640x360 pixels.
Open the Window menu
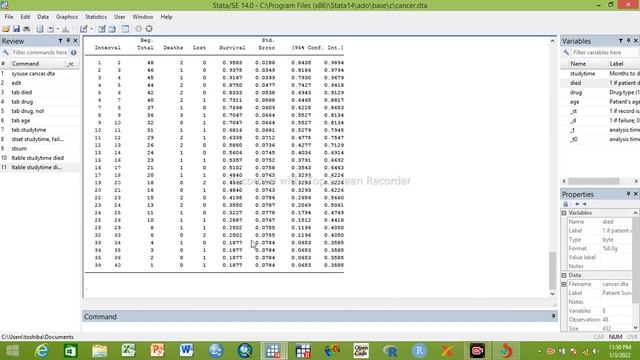click(142, 17)
